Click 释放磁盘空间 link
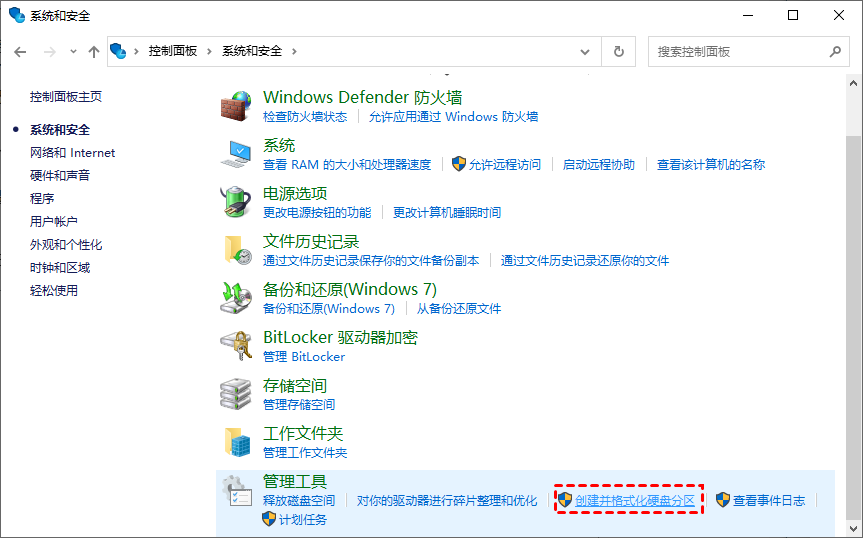 click(x=299, y=501)
